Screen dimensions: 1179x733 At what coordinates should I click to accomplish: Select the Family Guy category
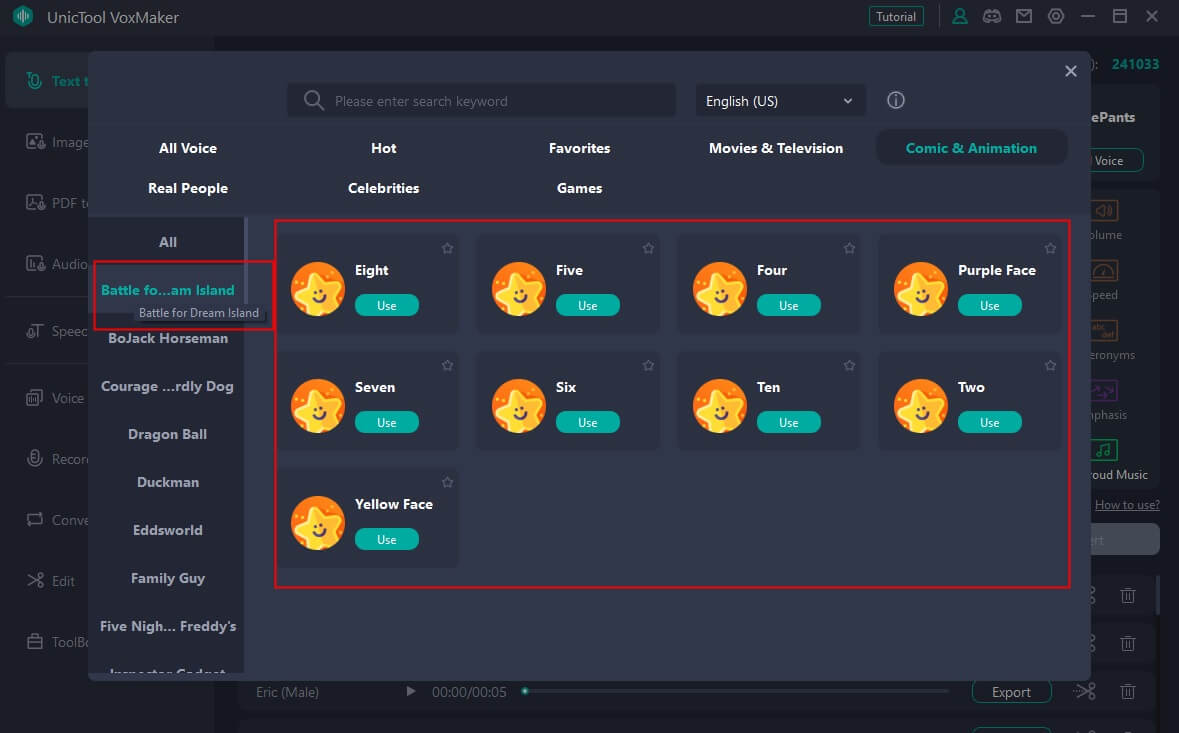(x=168, y=578)
